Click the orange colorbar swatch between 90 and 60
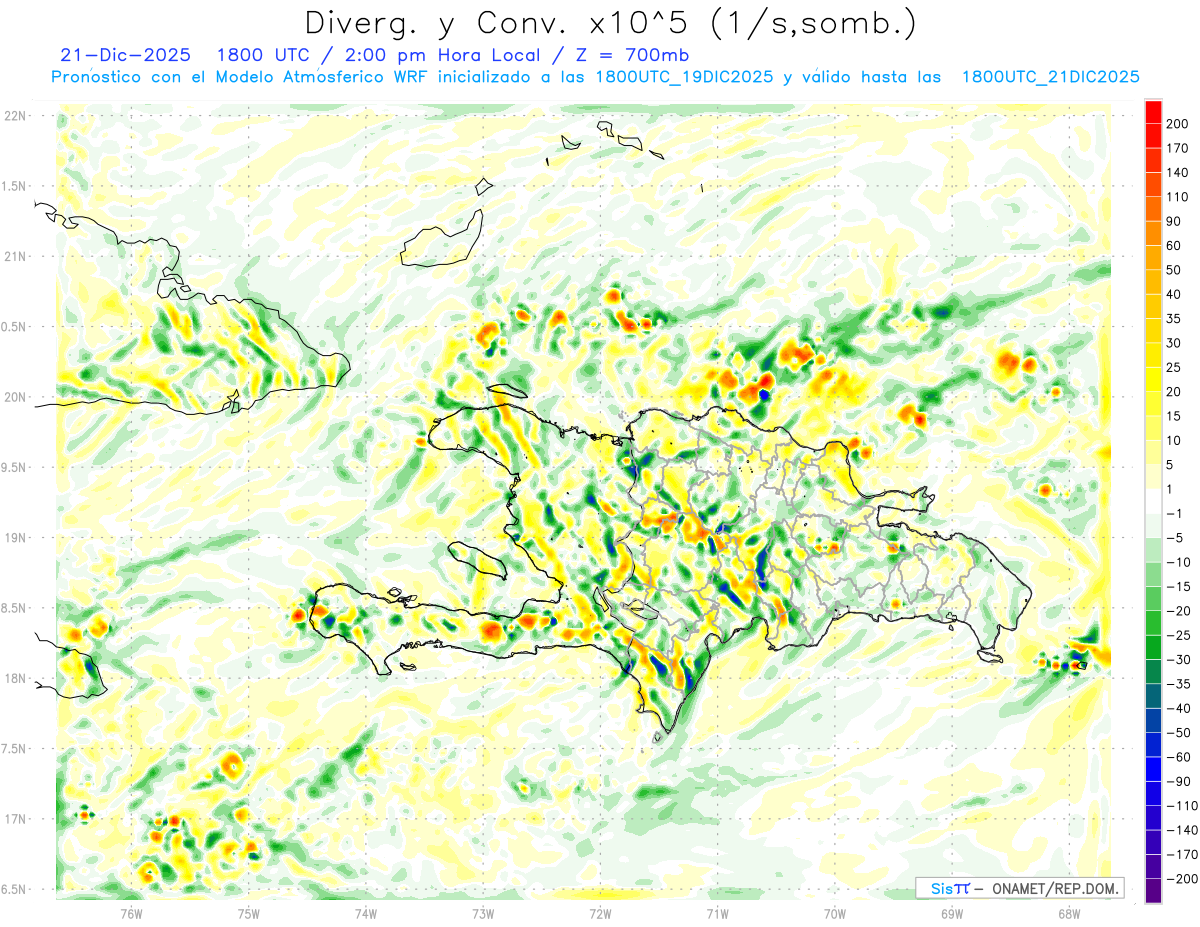This screenshot has width=1200, height=927. pos(1153,233)
